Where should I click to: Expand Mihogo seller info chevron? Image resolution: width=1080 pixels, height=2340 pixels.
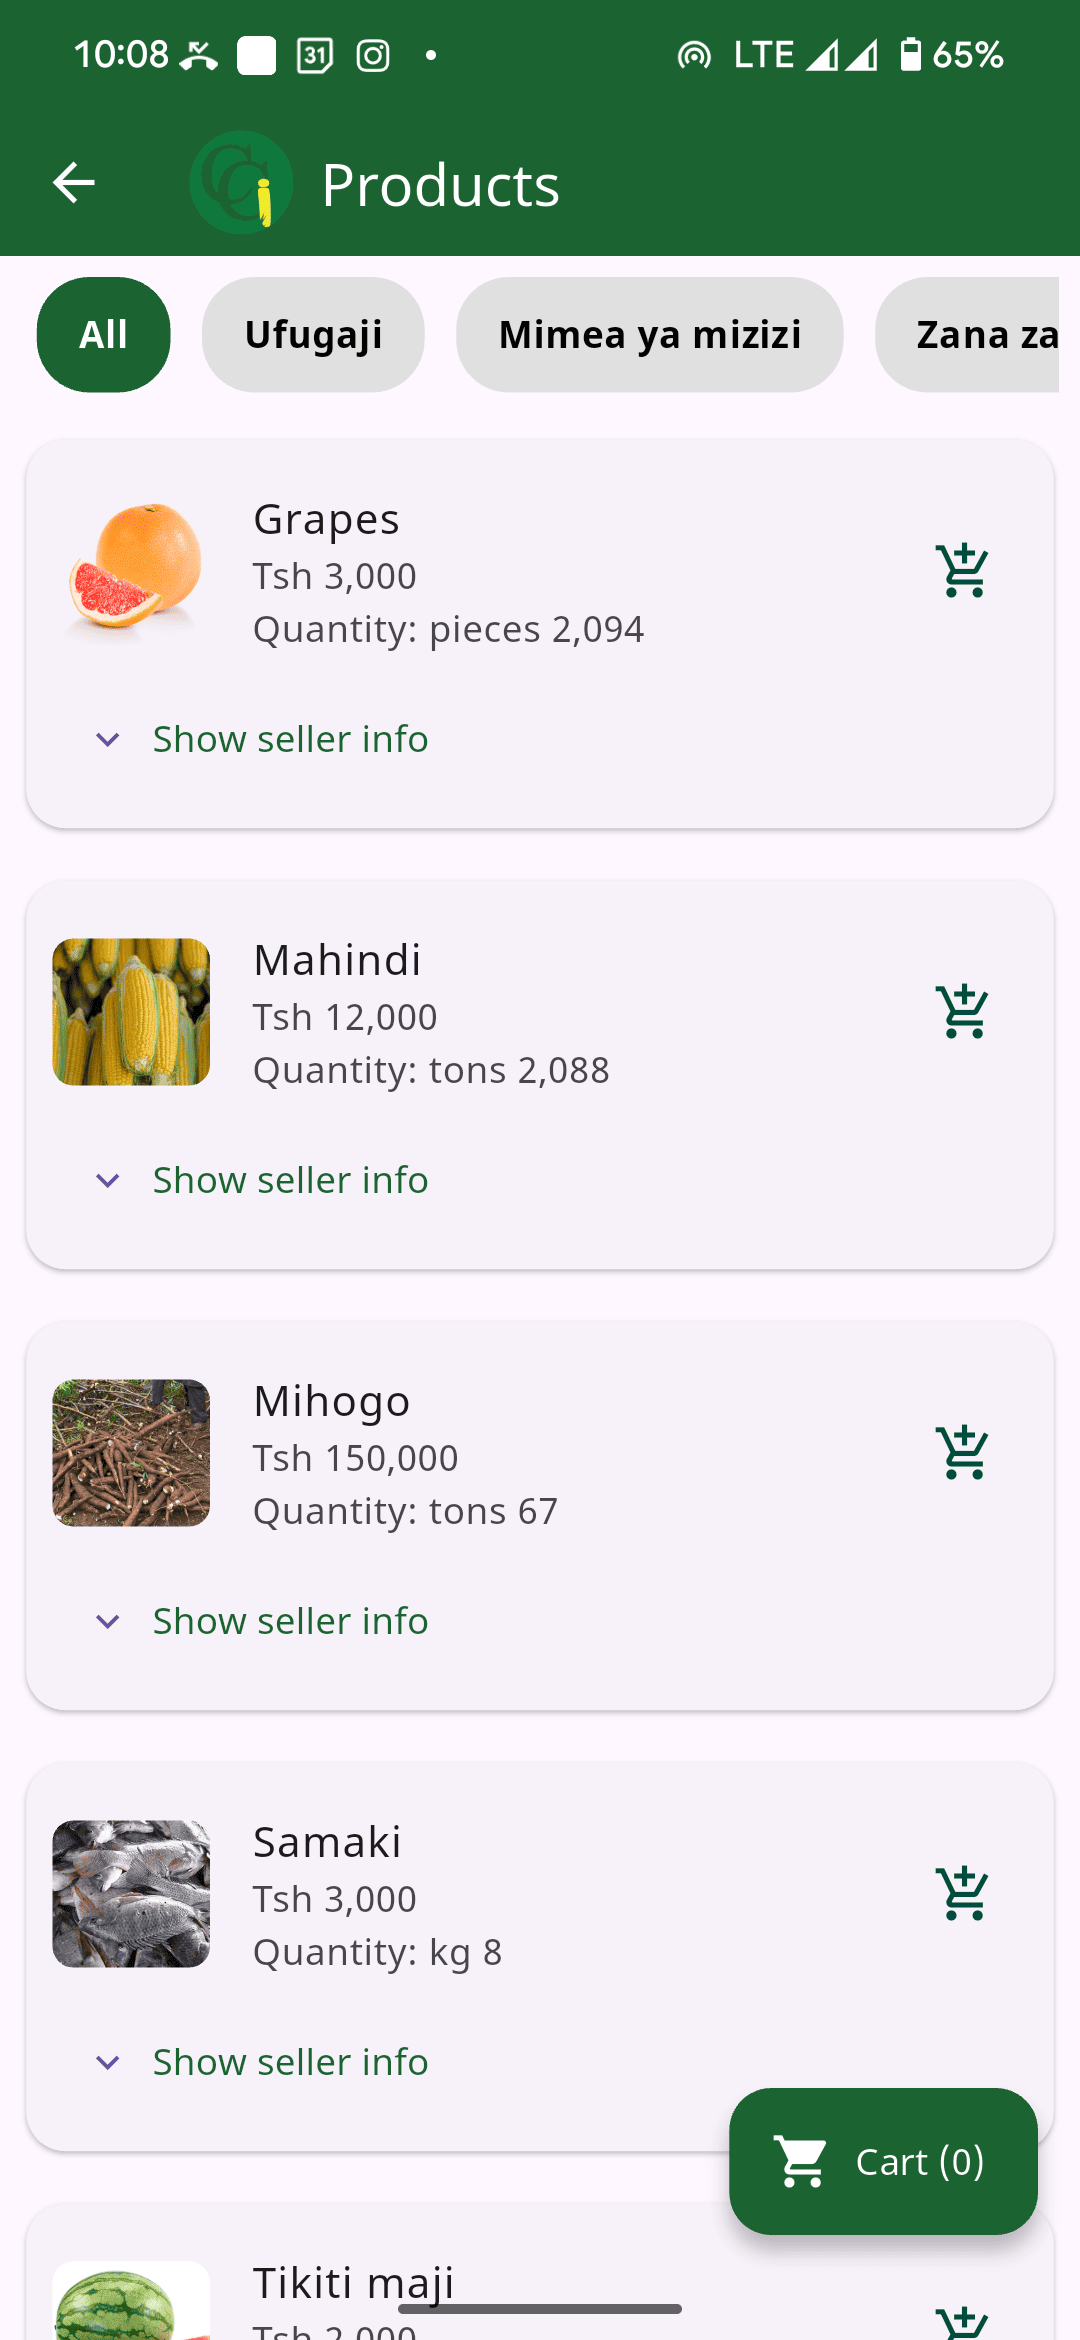pyautogui.click(x=108, y=1622)
